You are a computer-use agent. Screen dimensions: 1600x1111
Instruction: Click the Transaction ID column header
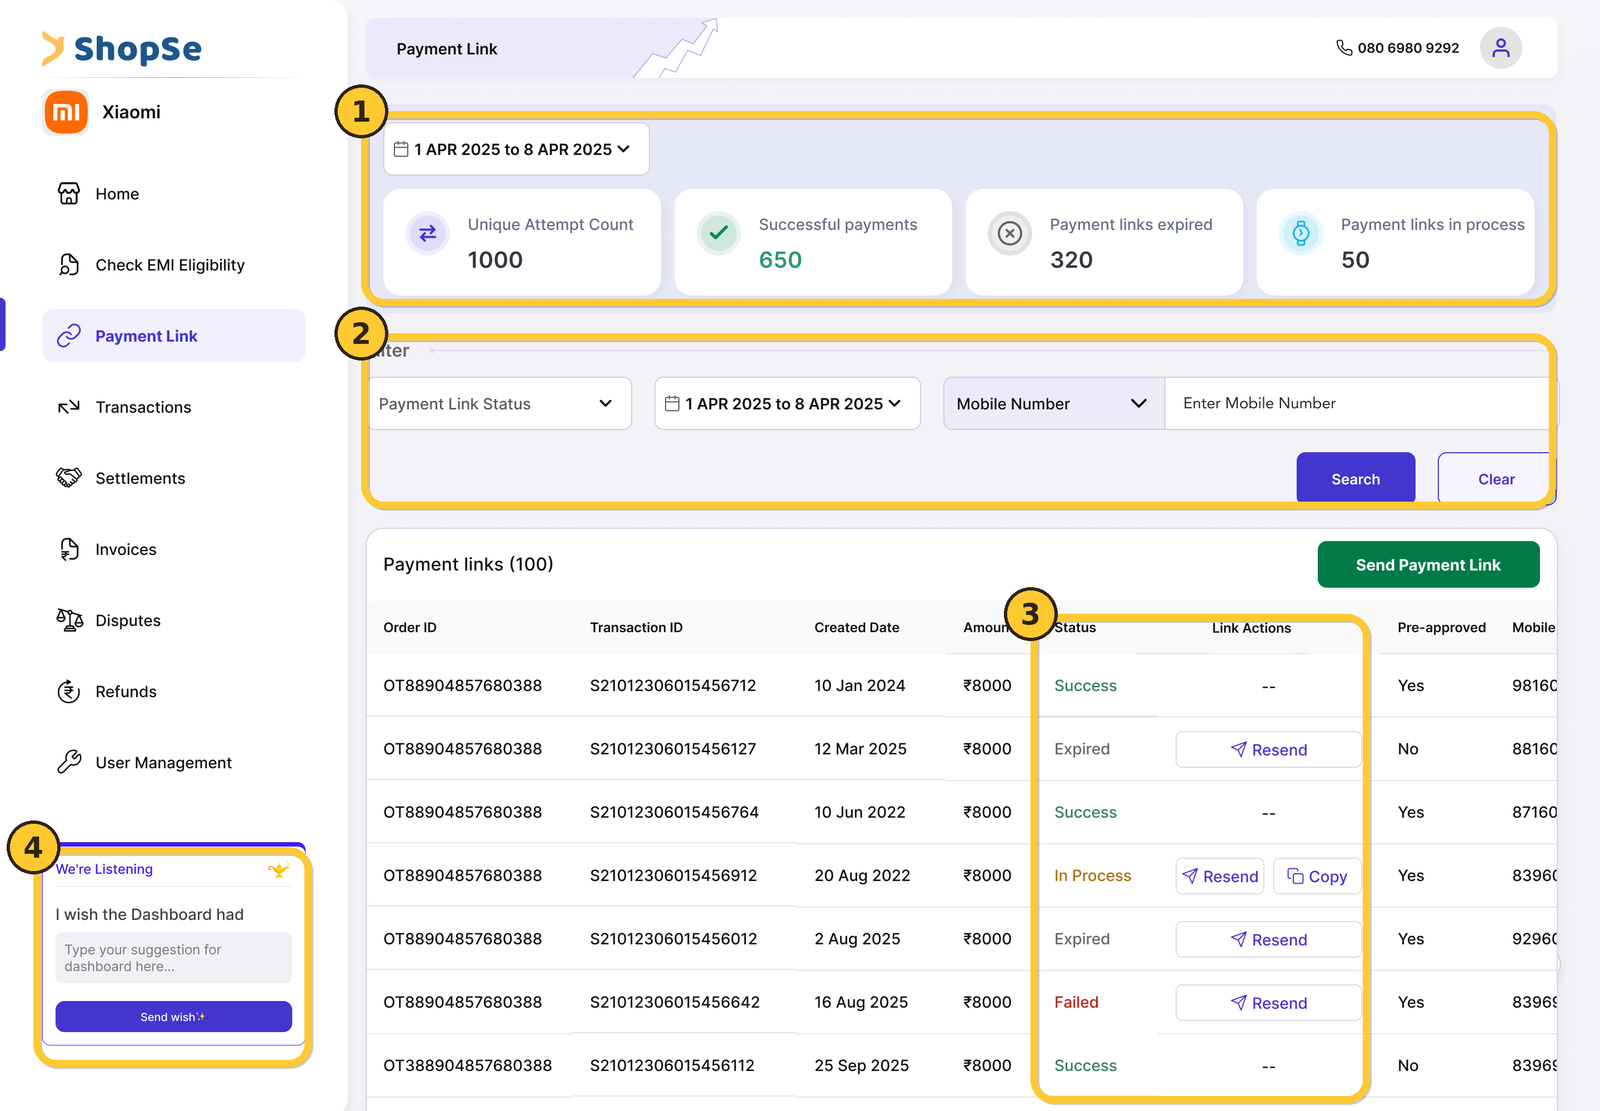coord(636,627)
